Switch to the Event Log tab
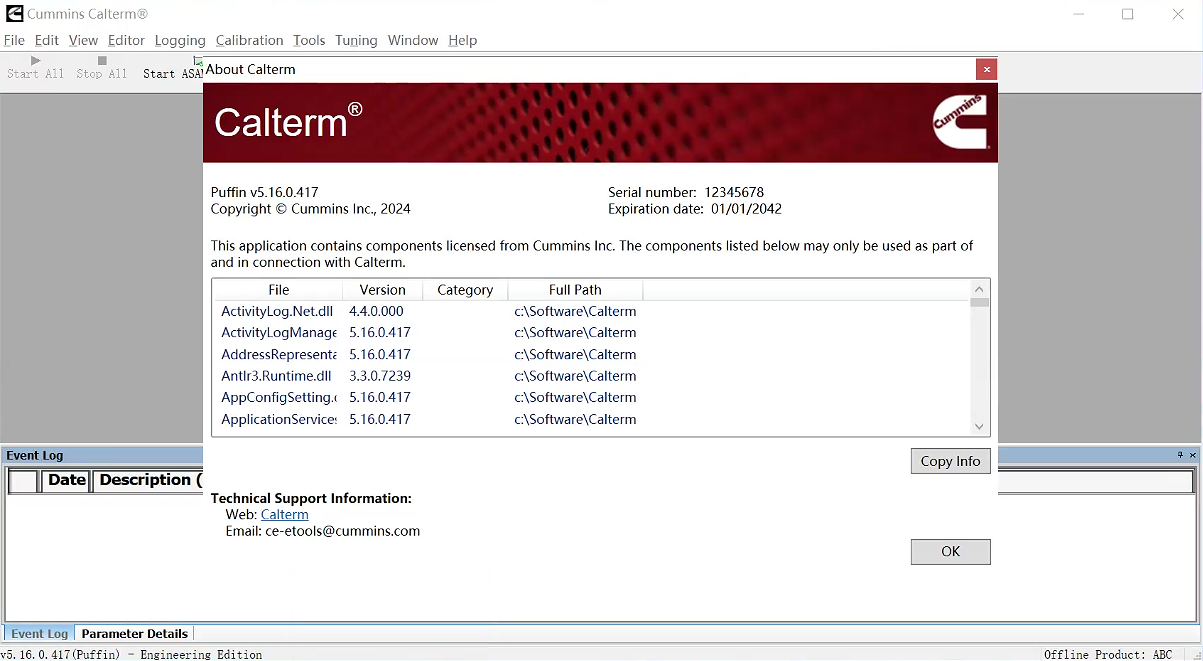Screen dimensions: 1203x661 pos(40,633)
